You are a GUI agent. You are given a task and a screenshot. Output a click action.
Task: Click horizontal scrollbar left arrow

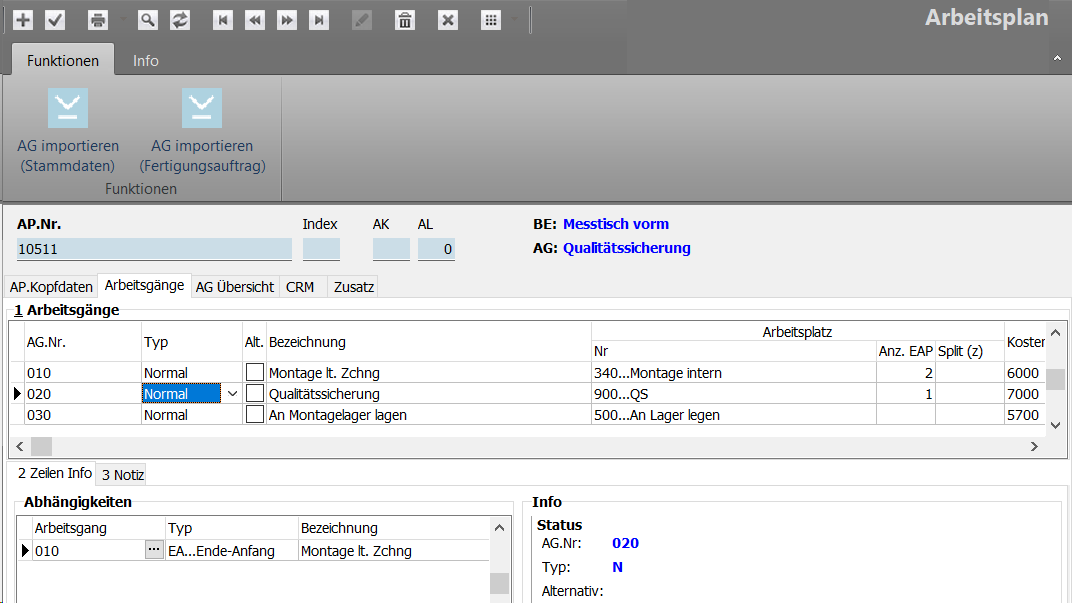click(x=20, y=446)
